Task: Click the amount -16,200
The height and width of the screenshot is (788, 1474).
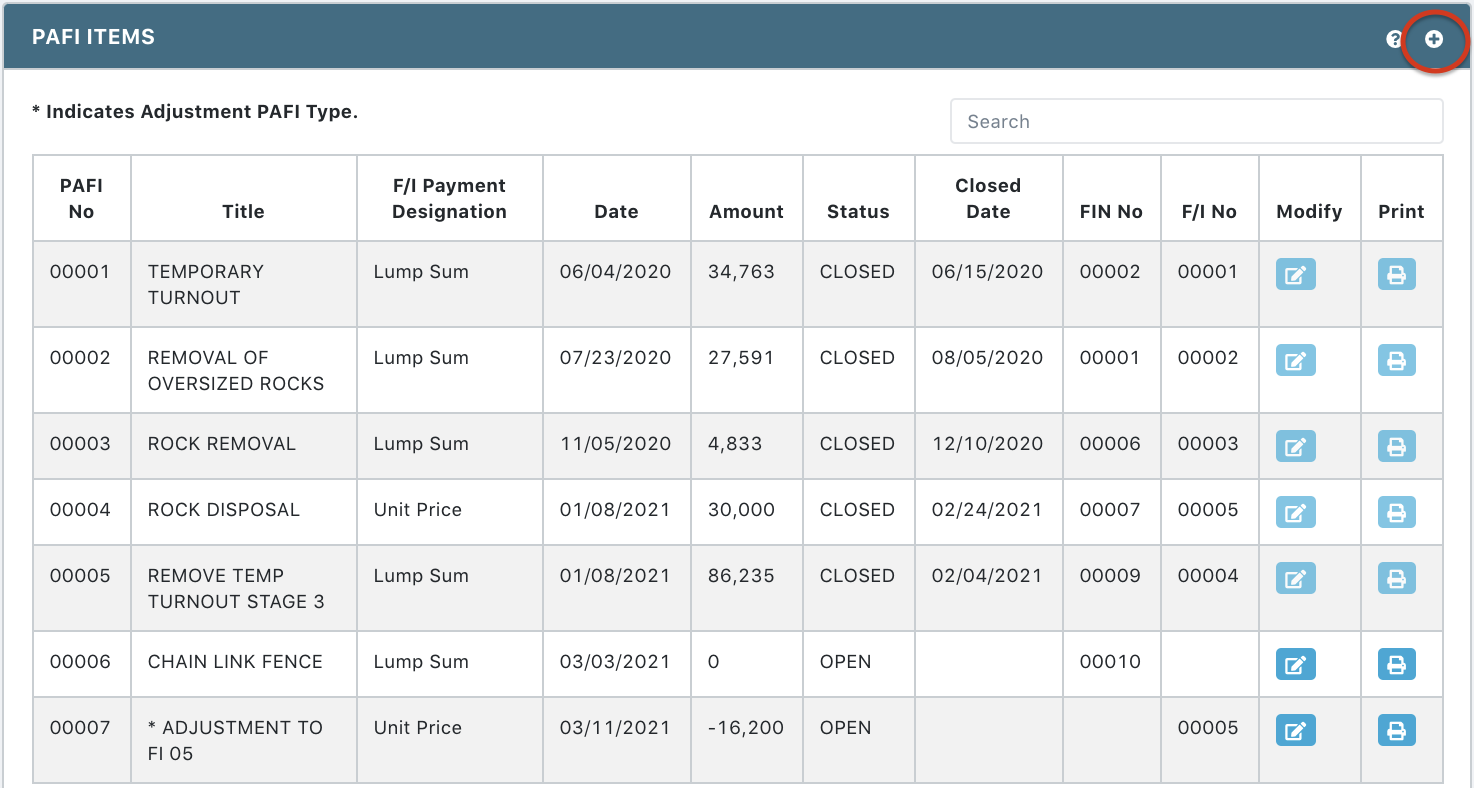Action: pos(745,727)
